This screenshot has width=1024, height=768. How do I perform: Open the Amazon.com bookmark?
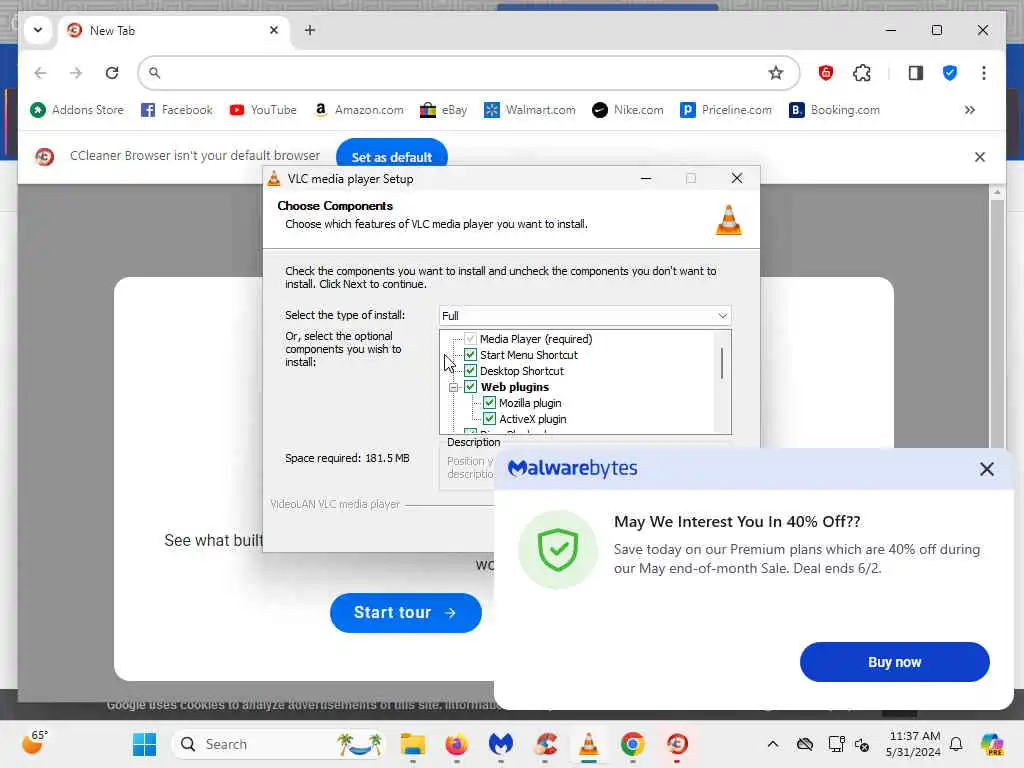click(x=359, y=110)
